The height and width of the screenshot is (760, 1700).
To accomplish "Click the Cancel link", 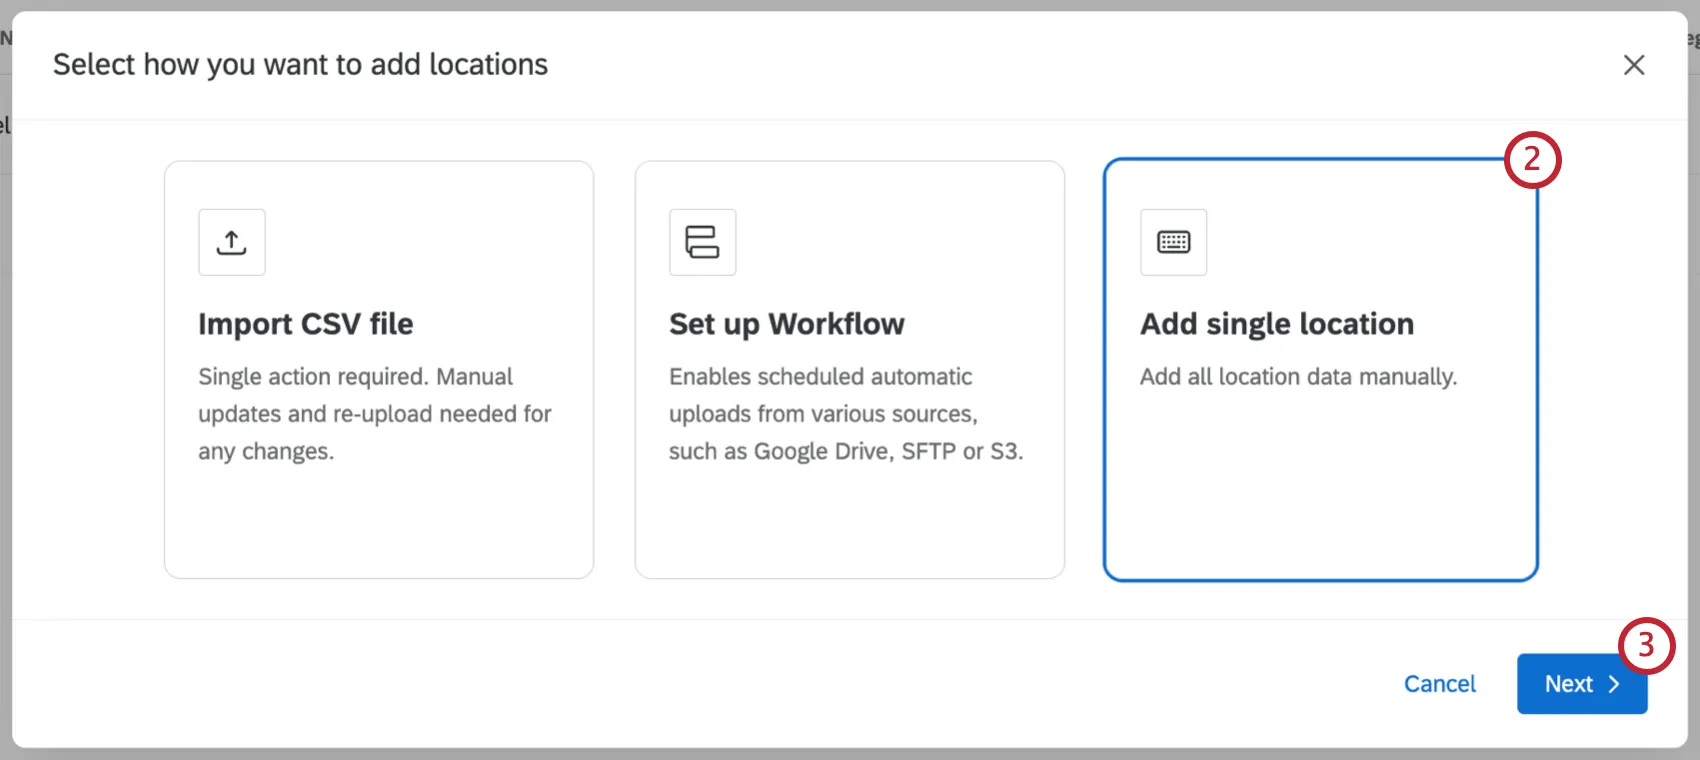I will click(1440, 684).
